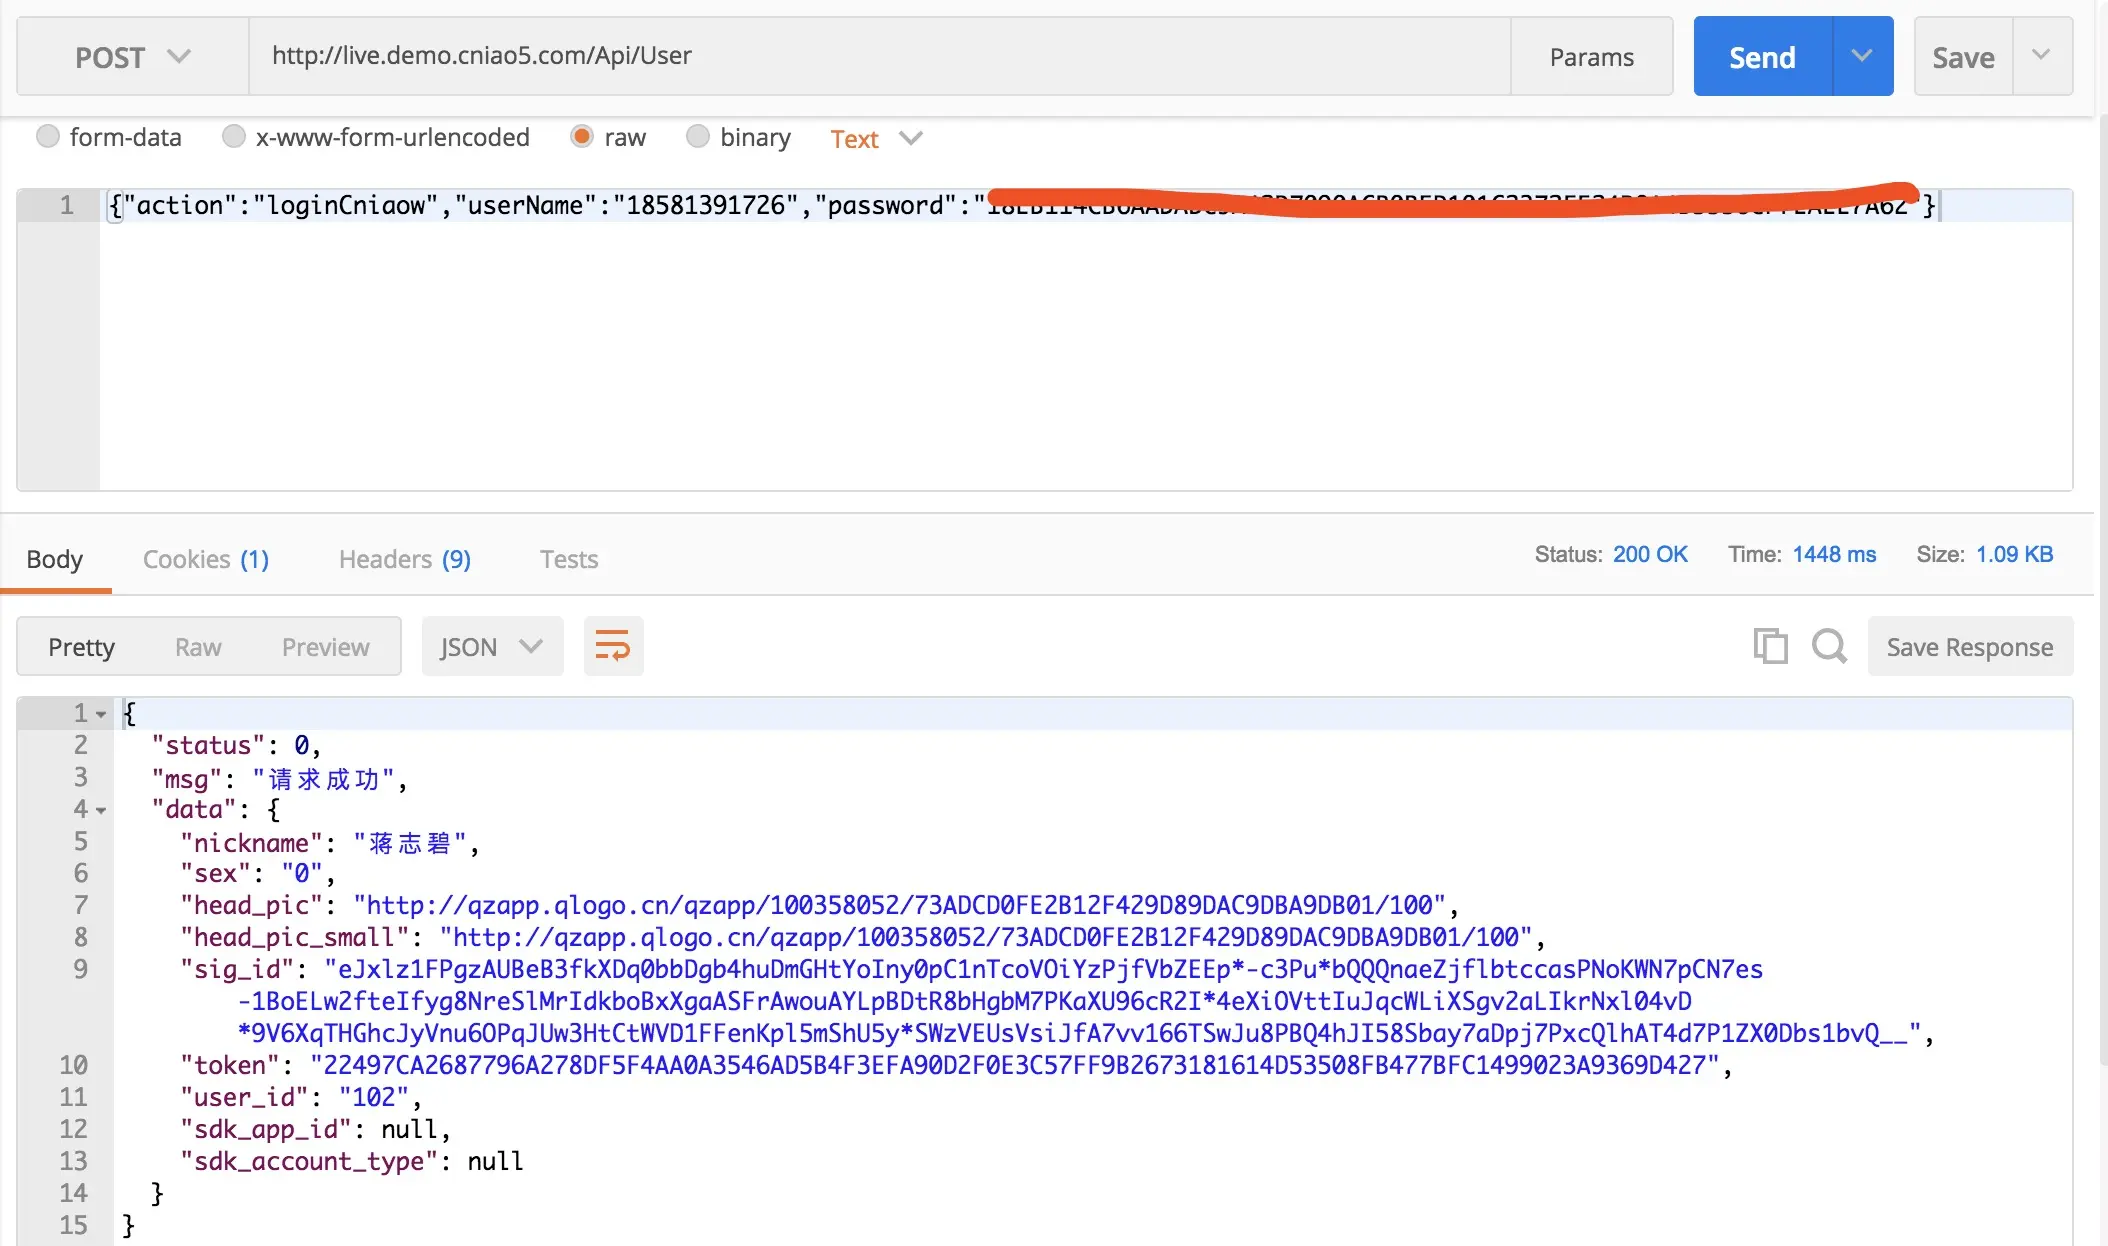Click the Save Response button
The image size is (2108, 1246).
click(x=1969, y=647)
